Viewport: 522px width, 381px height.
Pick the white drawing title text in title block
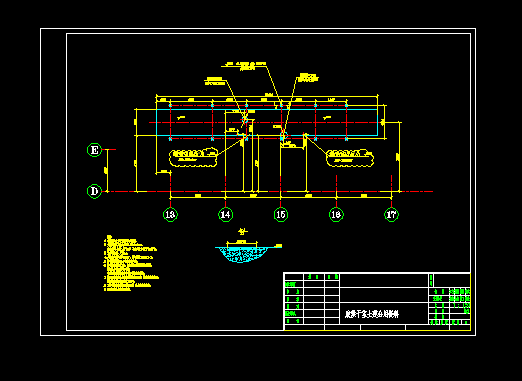(x=372, y=314)
